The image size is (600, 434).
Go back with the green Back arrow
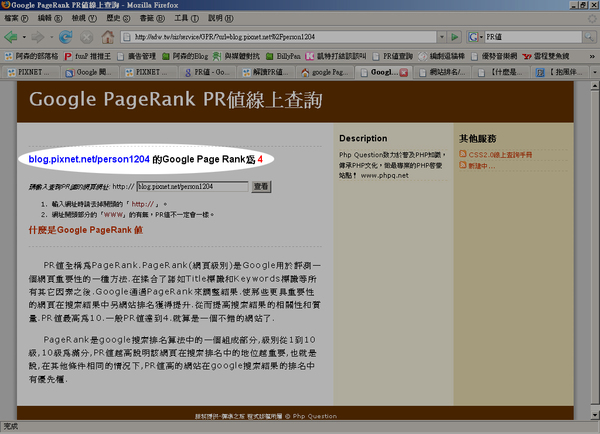pyautogui.click(x=11, y=37)
